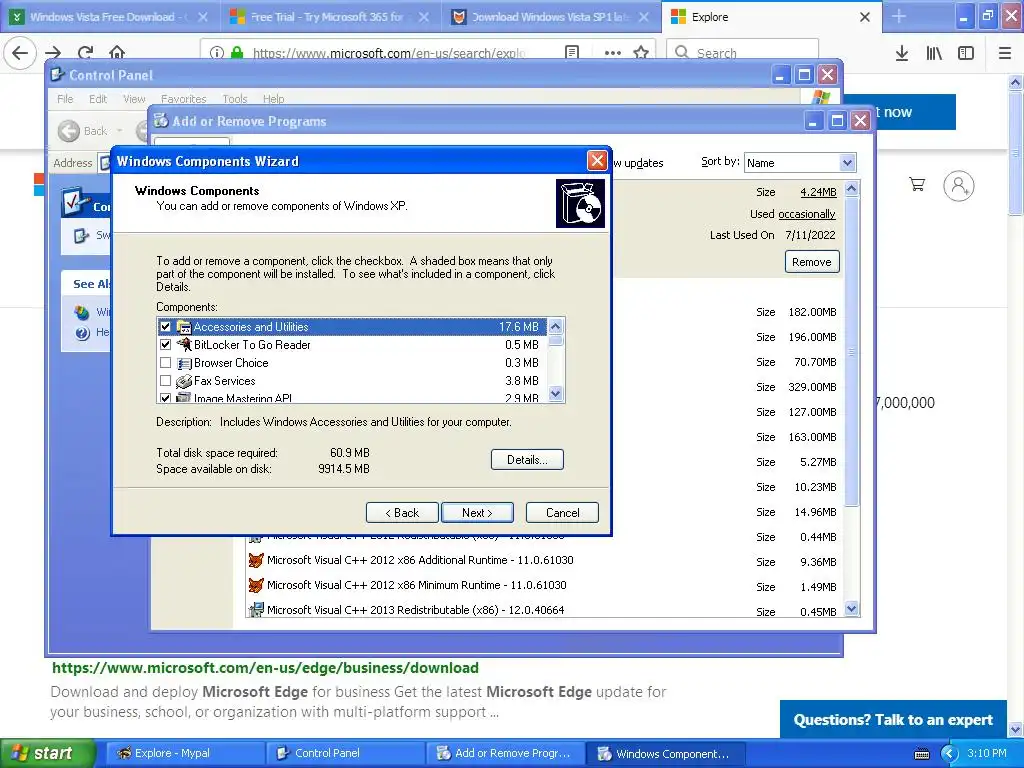Open the Favorites menu in Control Panel
Screen dimensions: 1024x768
tap(184, 99)
